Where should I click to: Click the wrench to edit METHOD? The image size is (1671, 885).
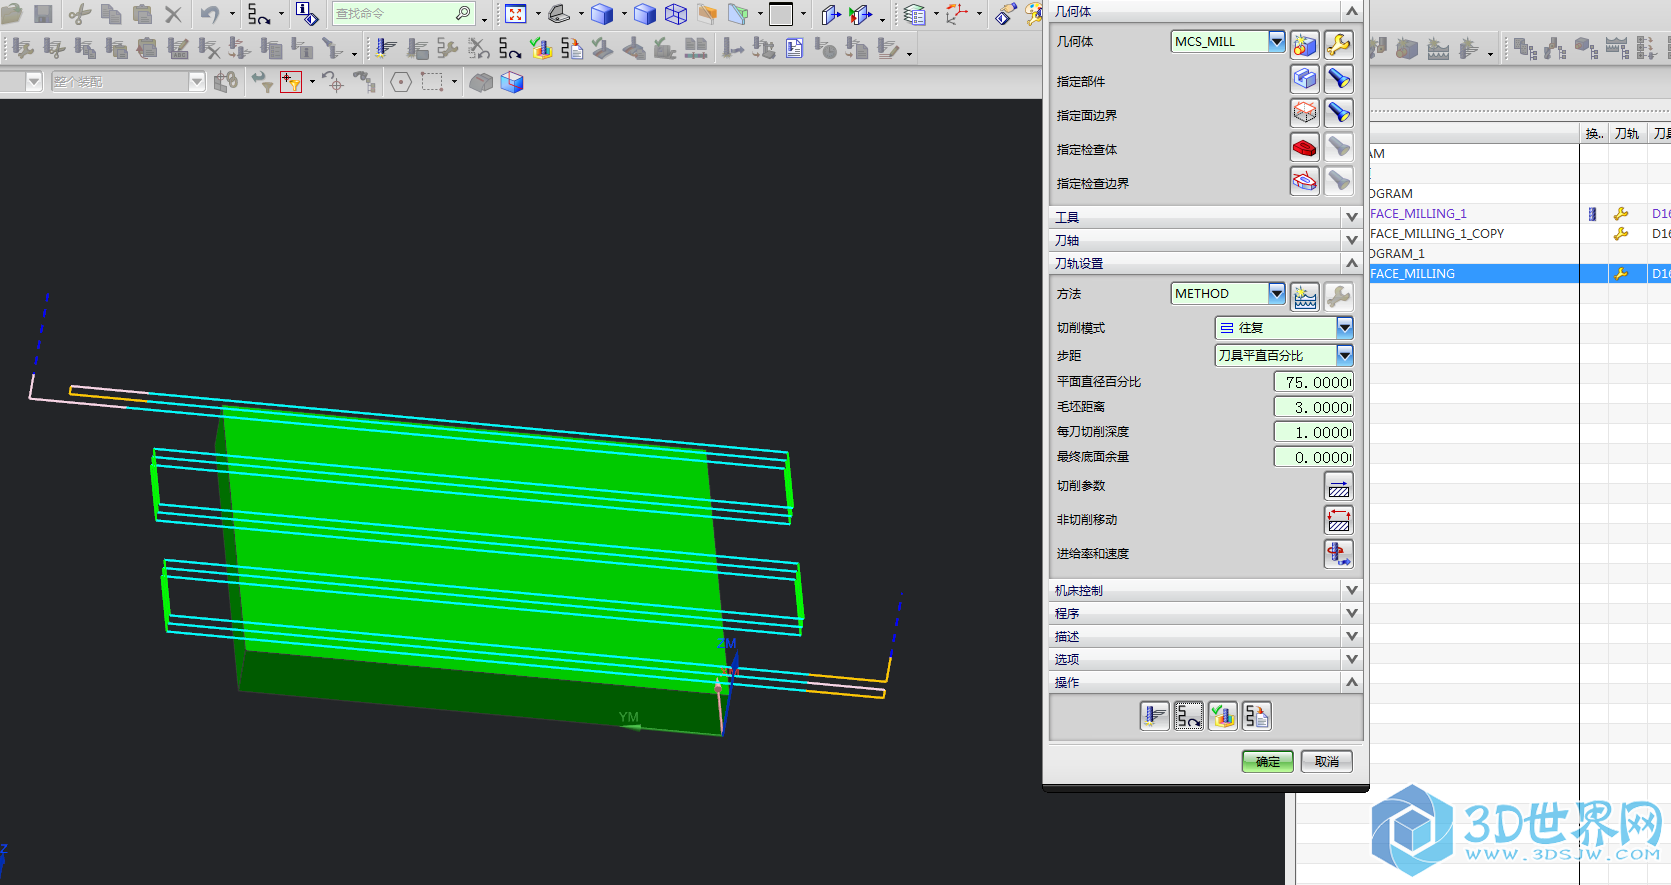tap(1339, 296)
